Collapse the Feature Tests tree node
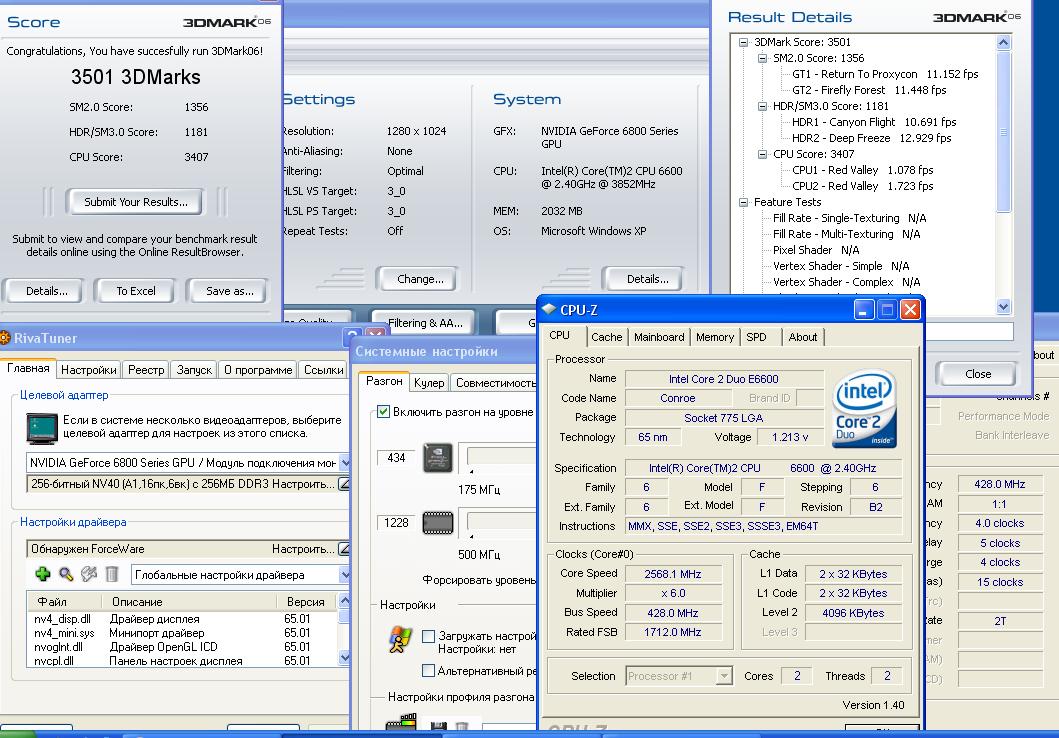The image size is (1059, 738). (743, 202)
